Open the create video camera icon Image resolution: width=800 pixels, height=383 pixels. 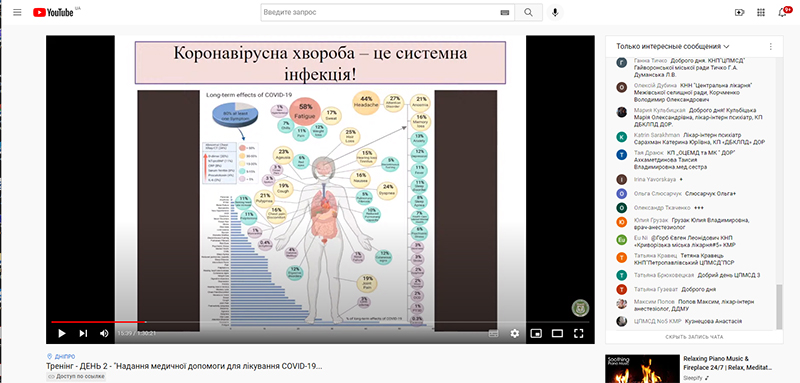point(739,13)
